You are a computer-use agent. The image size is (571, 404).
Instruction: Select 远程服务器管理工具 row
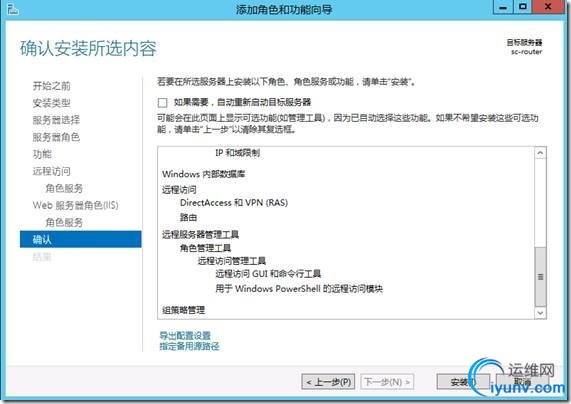200,234
